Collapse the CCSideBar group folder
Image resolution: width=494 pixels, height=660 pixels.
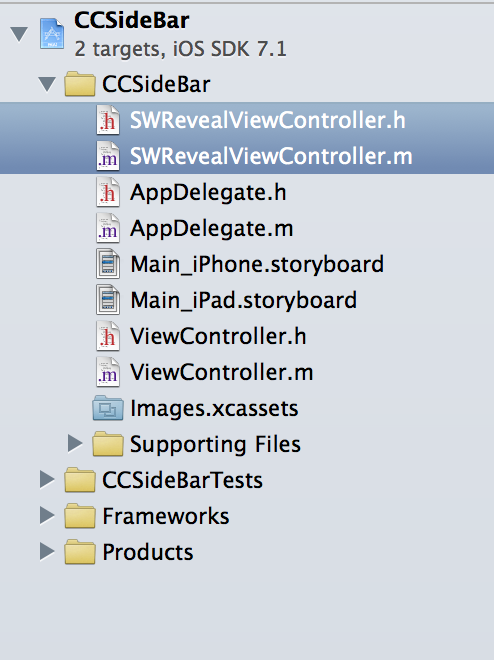click(x=47, y=84)
